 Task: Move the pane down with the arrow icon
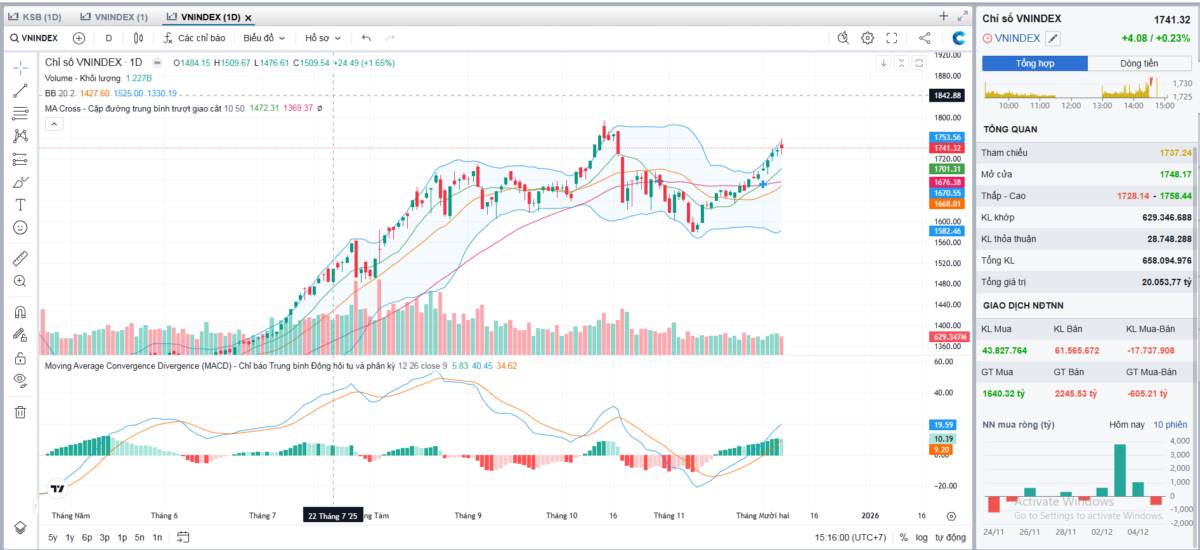pos(883,62)
